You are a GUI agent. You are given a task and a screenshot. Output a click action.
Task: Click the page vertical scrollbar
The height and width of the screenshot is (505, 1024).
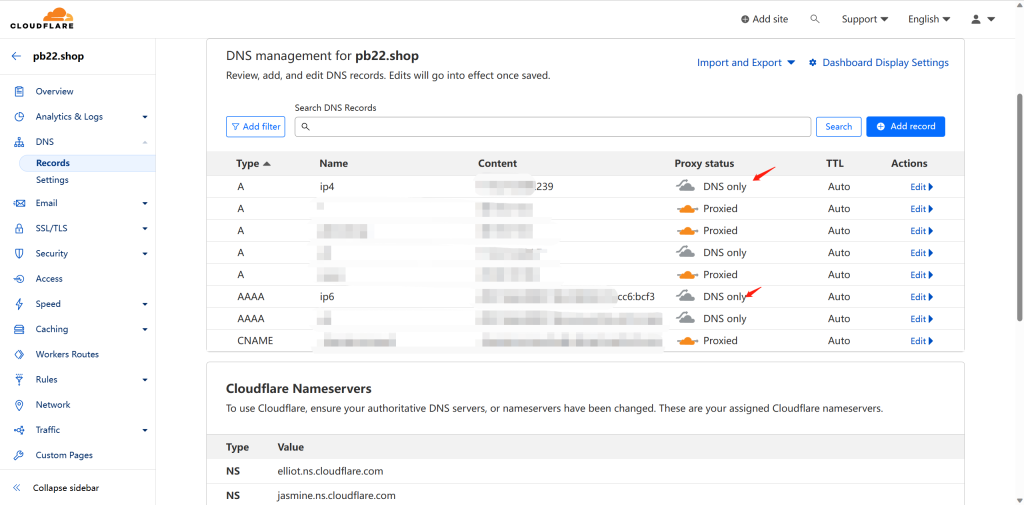point(1019,206)
